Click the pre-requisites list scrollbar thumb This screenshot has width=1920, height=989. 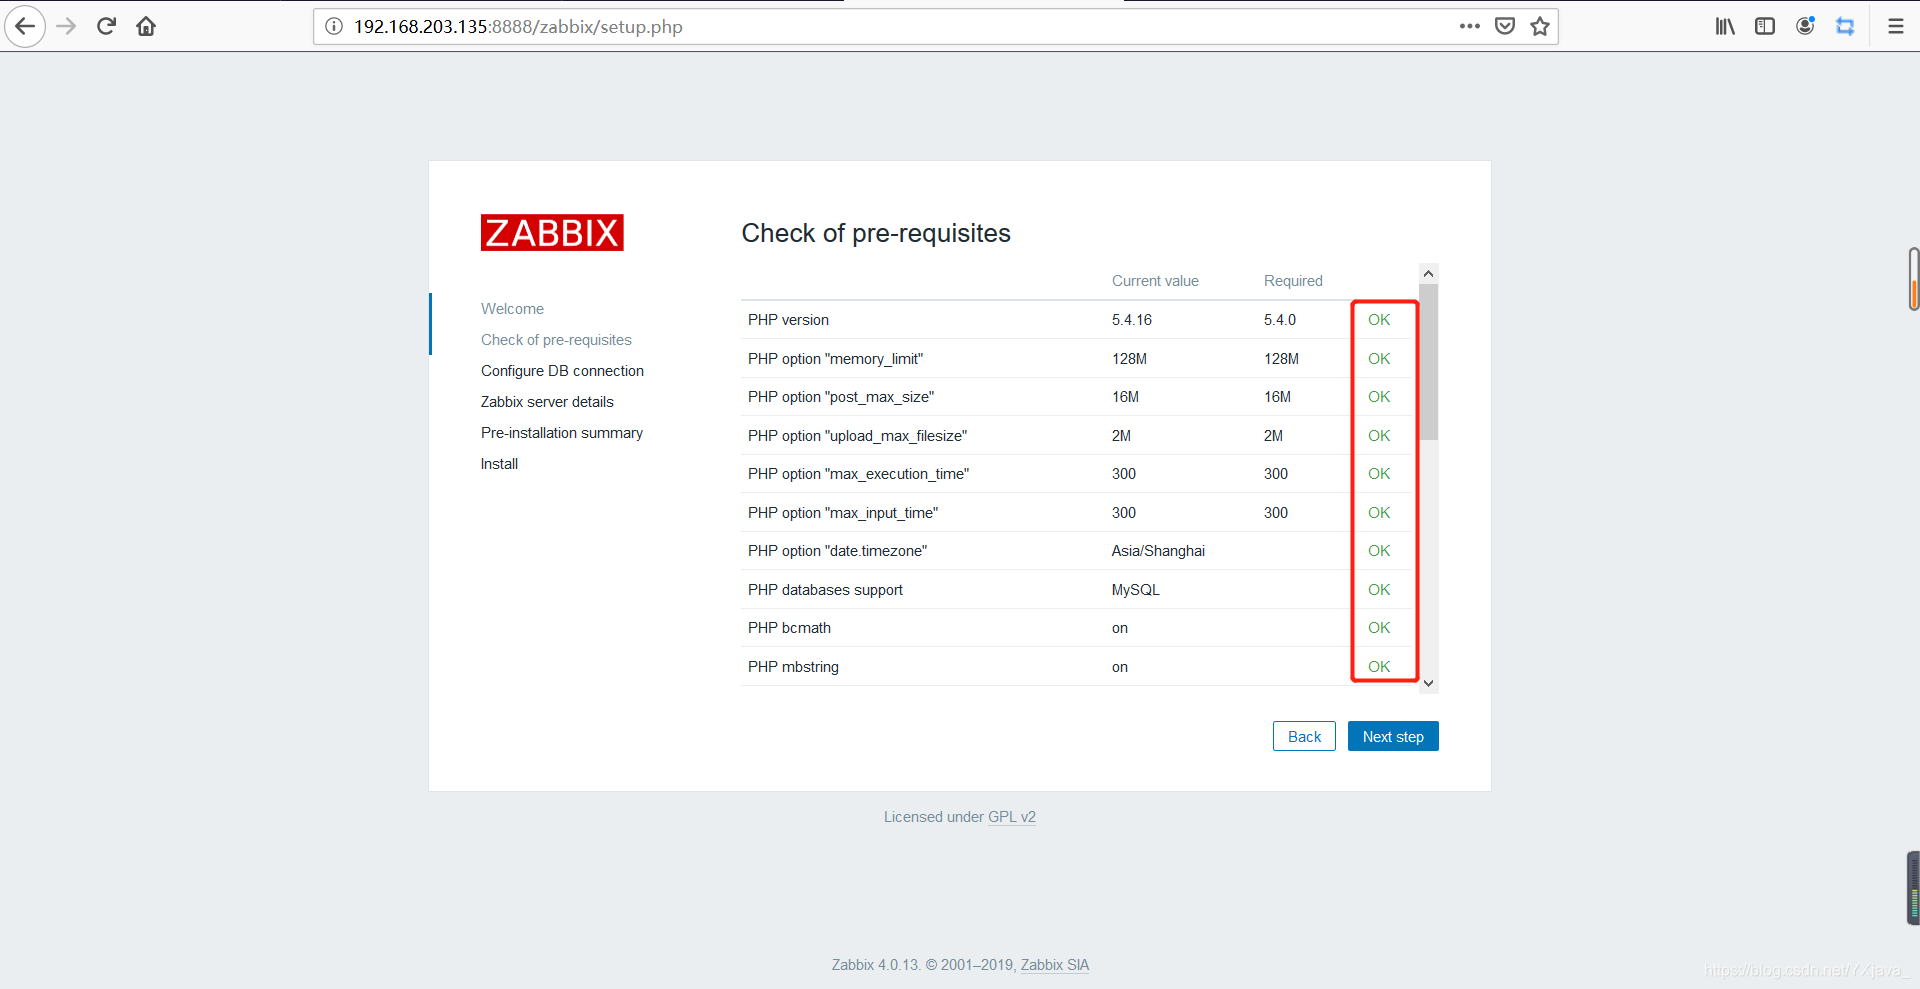pyautogui.click(x=1429, y=362)
